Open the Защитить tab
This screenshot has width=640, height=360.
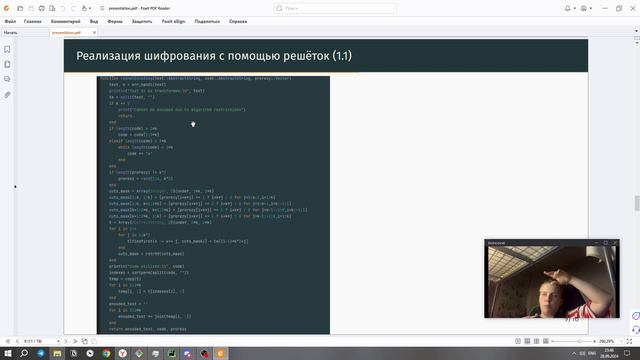coord(142,21)
